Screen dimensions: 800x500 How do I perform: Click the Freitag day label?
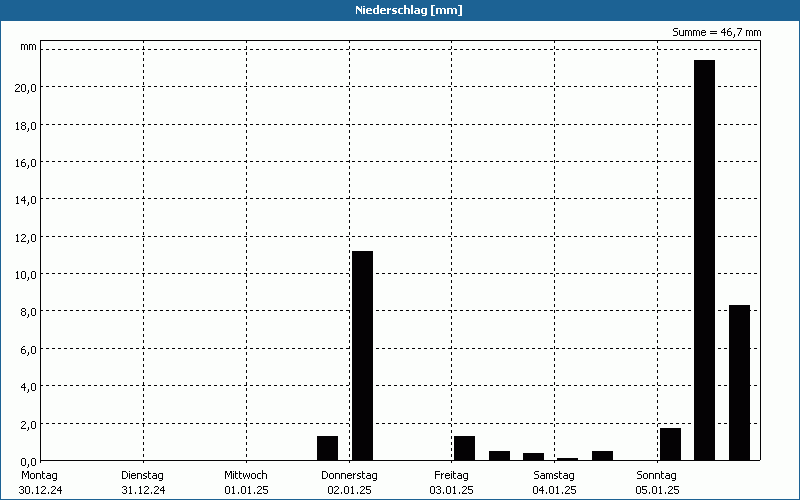pos(451,476)
